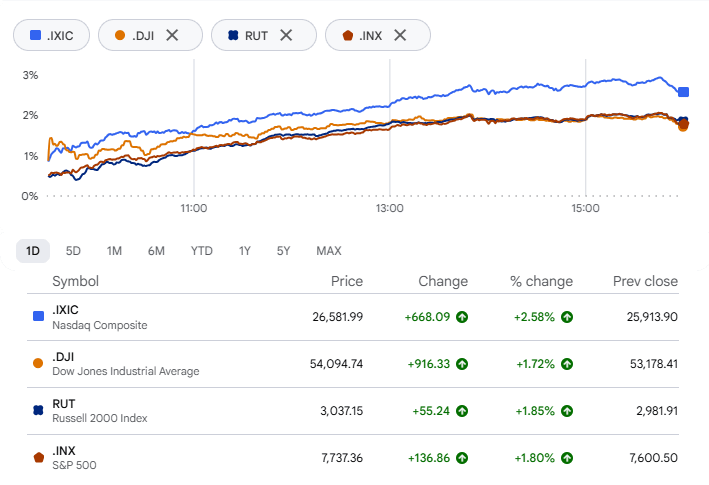
Task: Switch to the 5D time range
Action: 73,251
